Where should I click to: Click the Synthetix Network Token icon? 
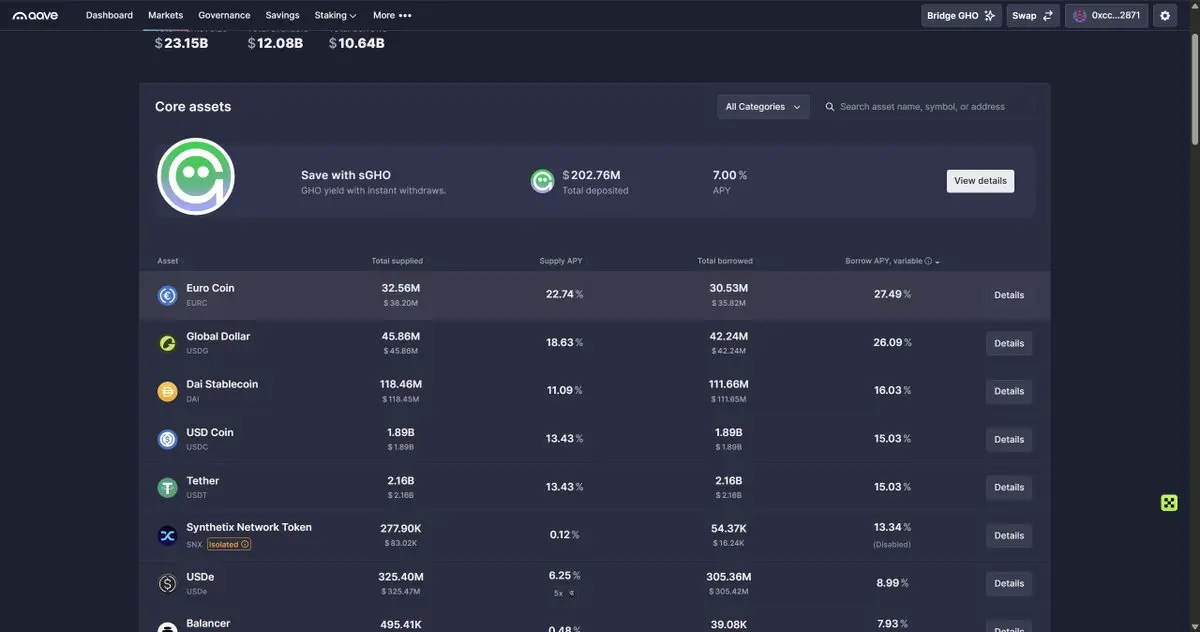coord(167,535)
